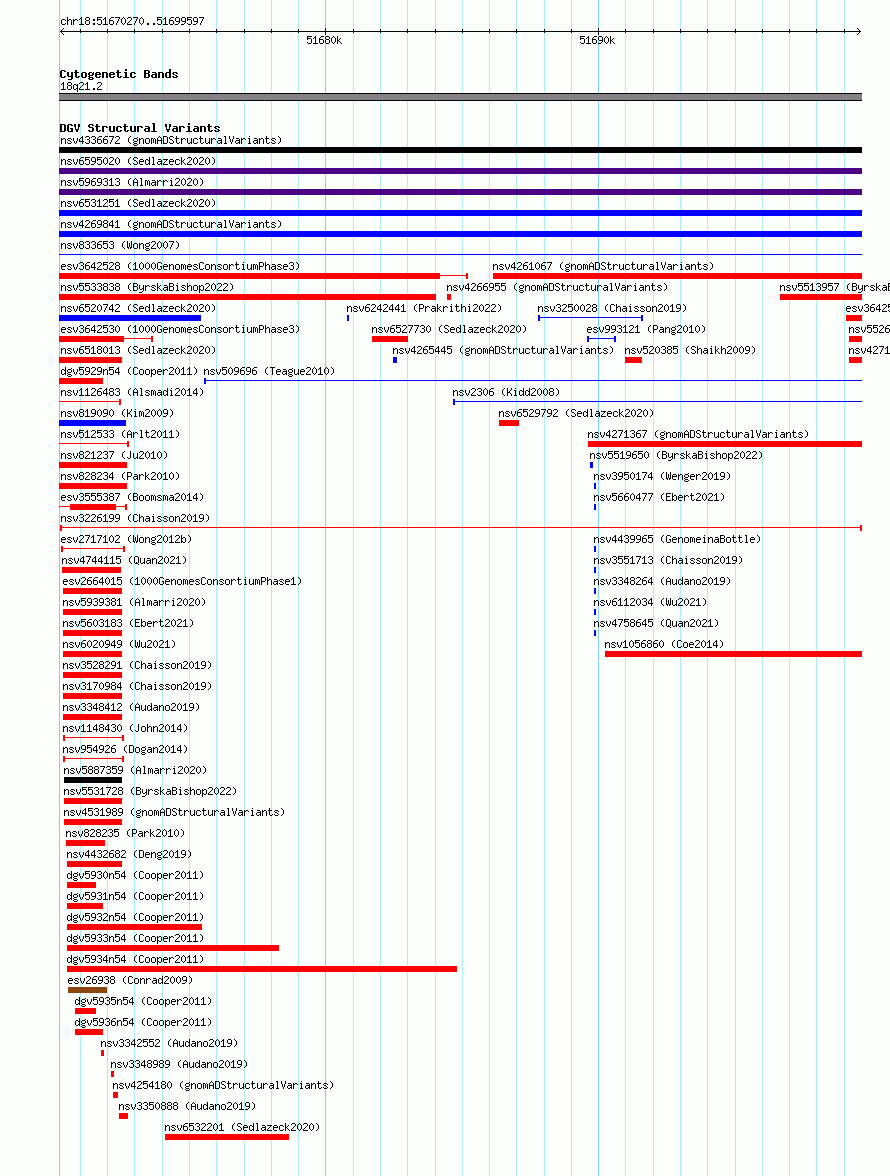Click nsv1148430 (John2014) label
The image size is (890, 1176).
coord(125,728)
